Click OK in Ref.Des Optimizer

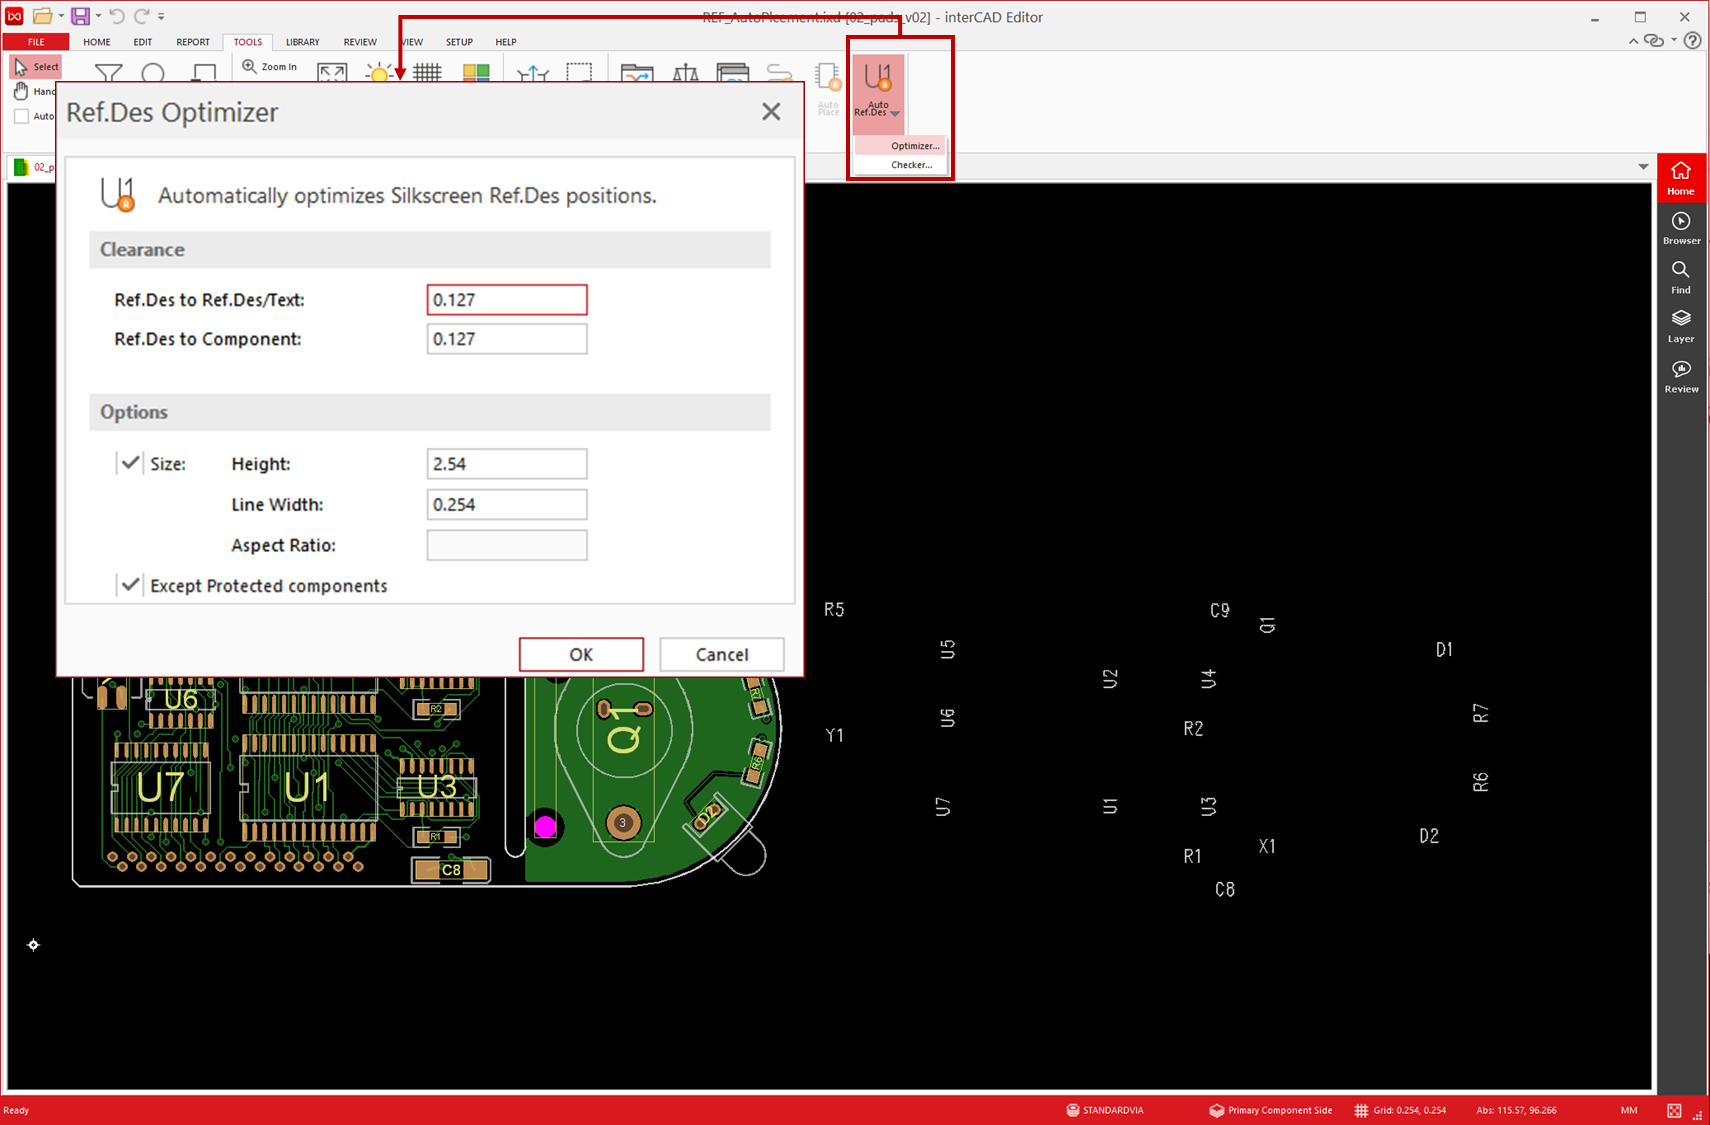click(x=581, y=654)
